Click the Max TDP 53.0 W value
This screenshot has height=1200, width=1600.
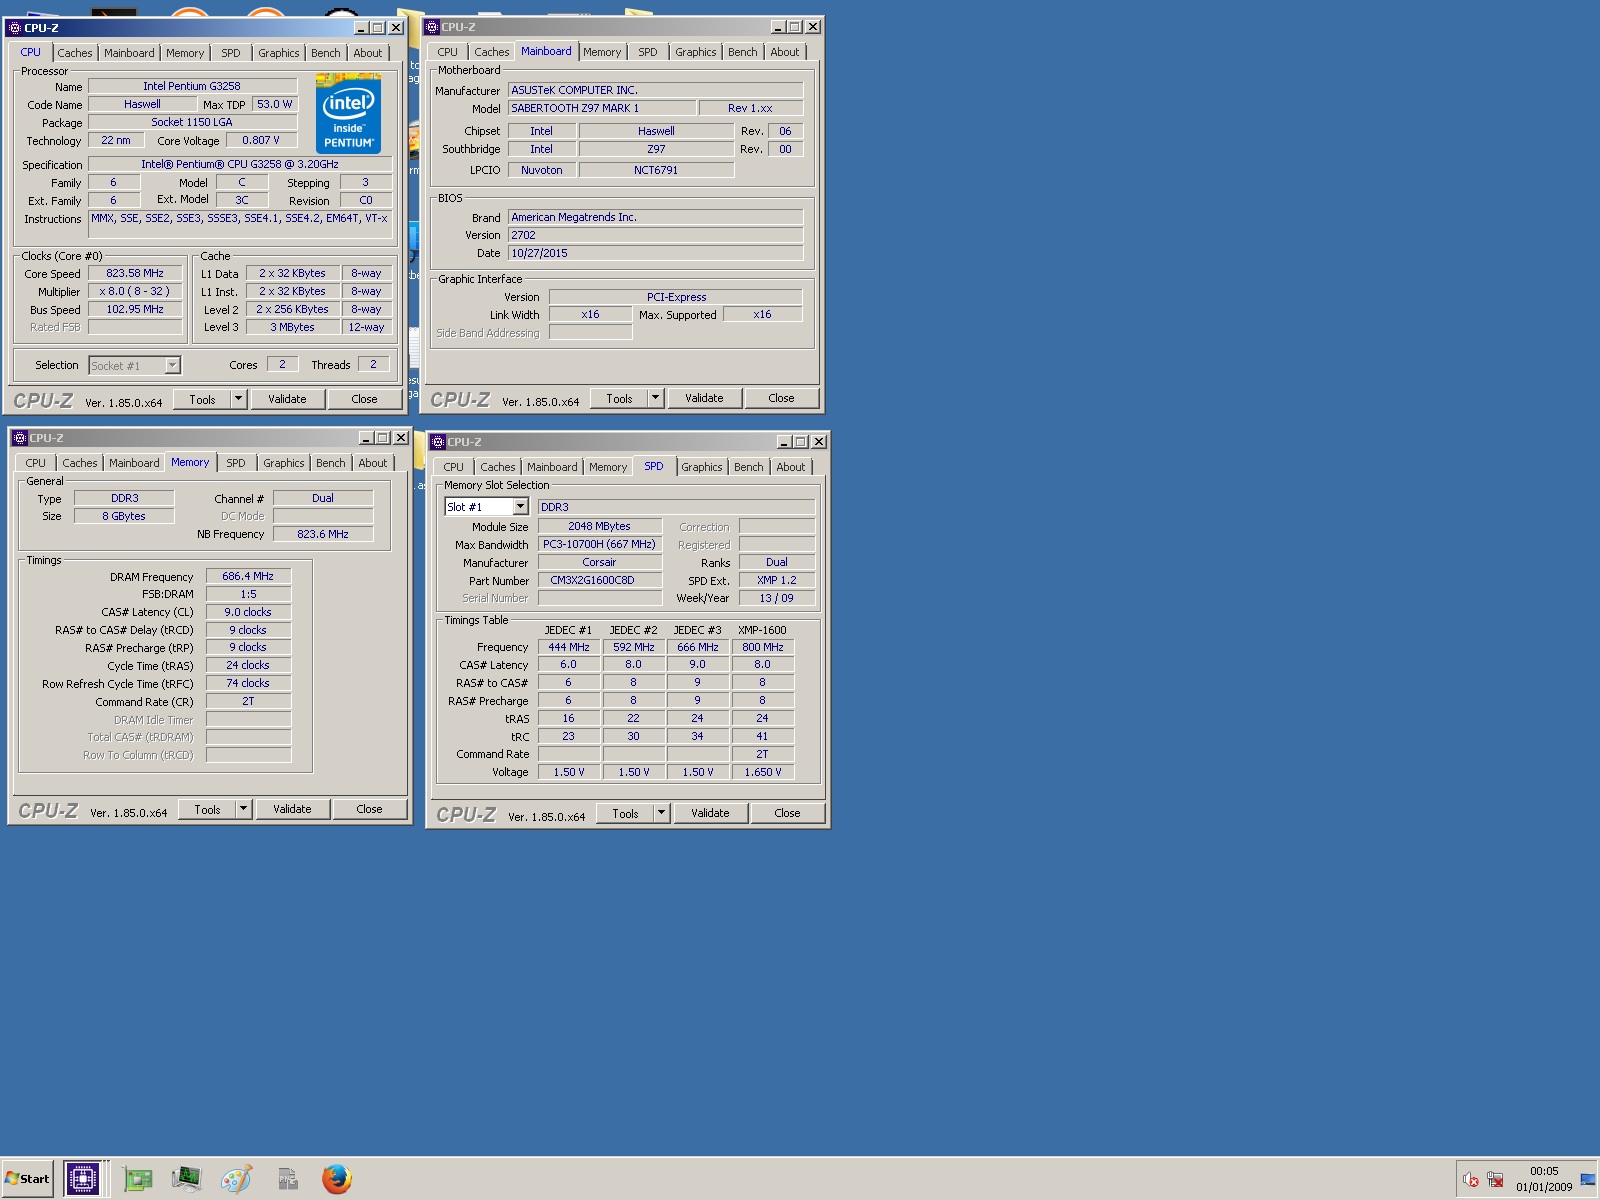click(x=275, y=104)
